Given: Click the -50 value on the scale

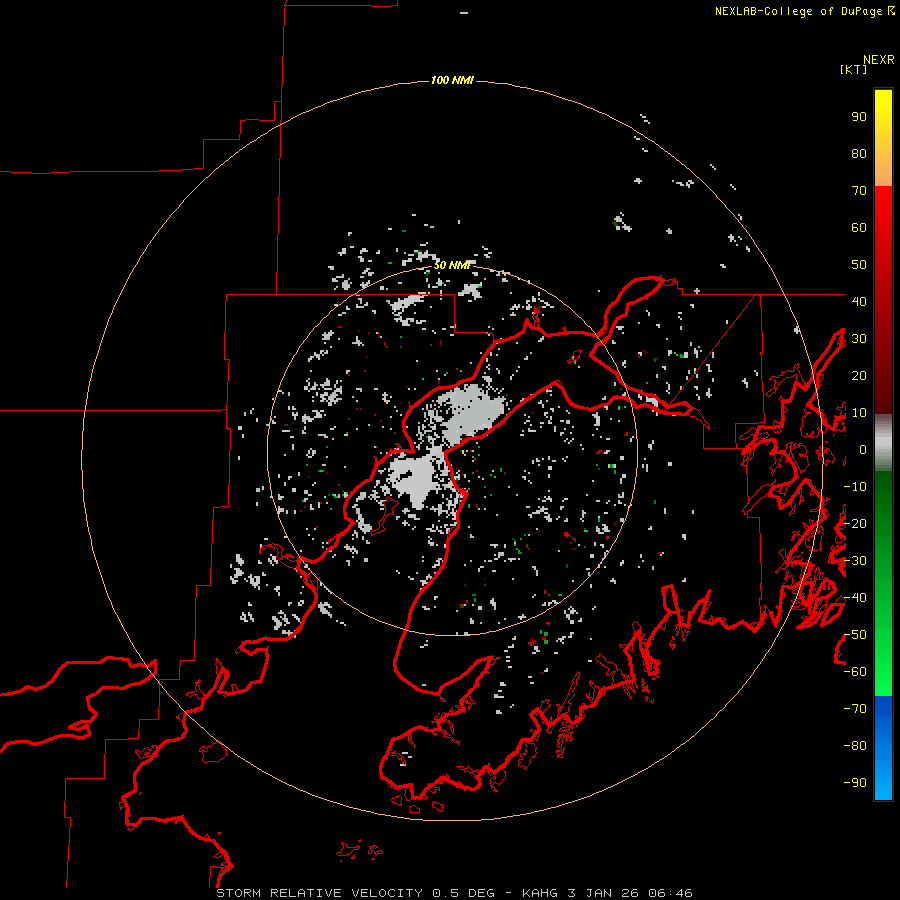Looking at the screenshot, I should pyautogui.click(x=855, y=635).
